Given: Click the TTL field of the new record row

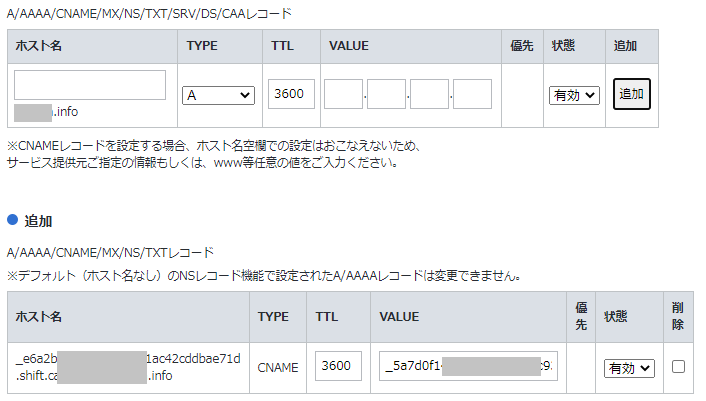Looking at the screenshot, I should coord(291,94).
